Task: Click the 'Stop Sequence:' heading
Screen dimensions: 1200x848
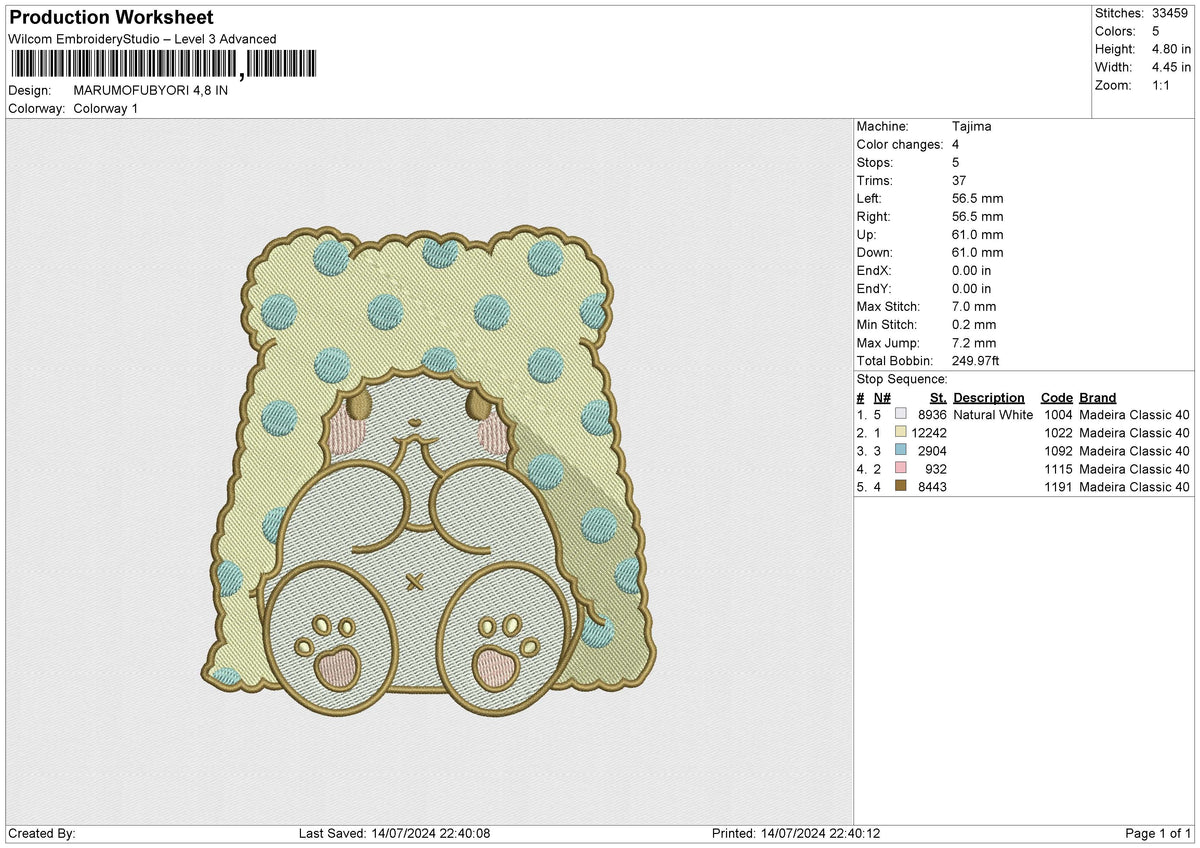Action: (902, 380)
